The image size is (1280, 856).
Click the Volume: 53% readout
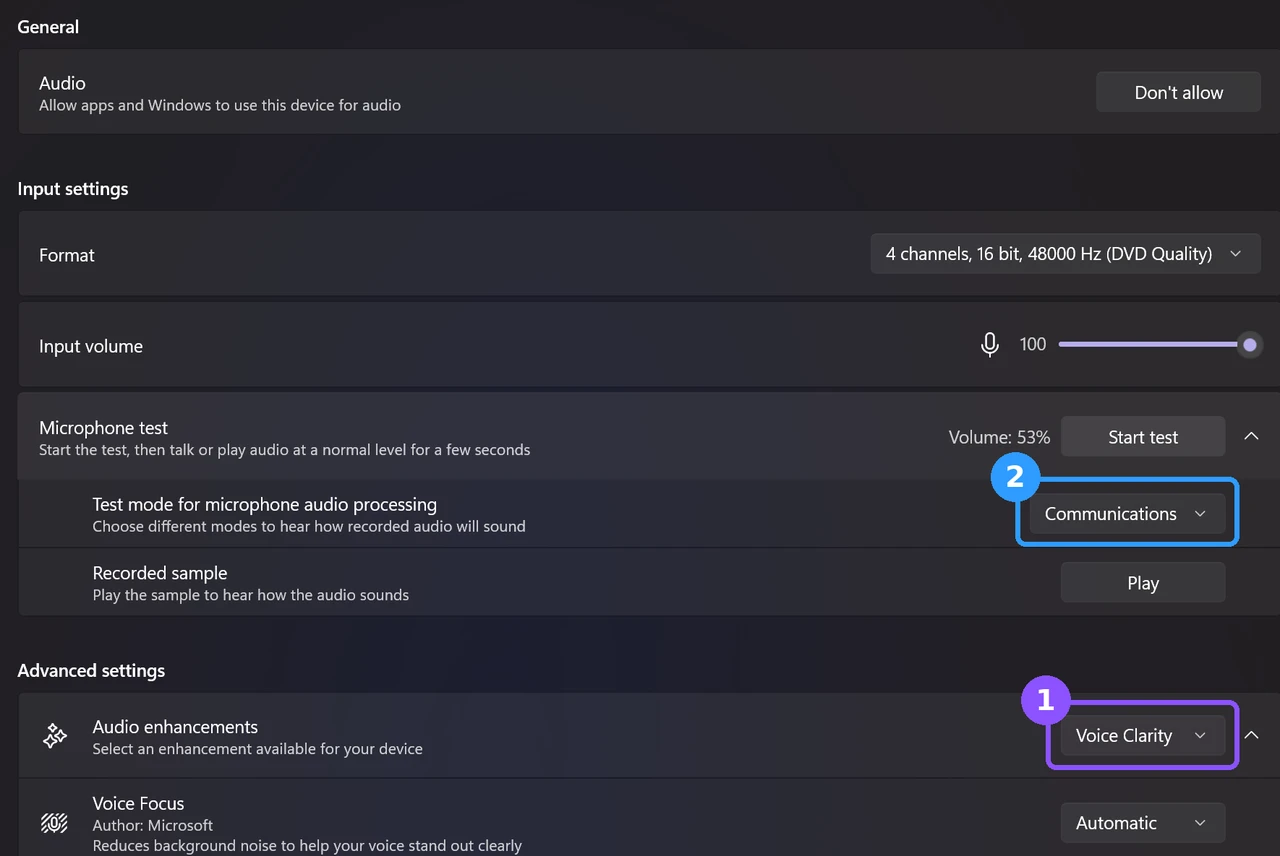999,437
